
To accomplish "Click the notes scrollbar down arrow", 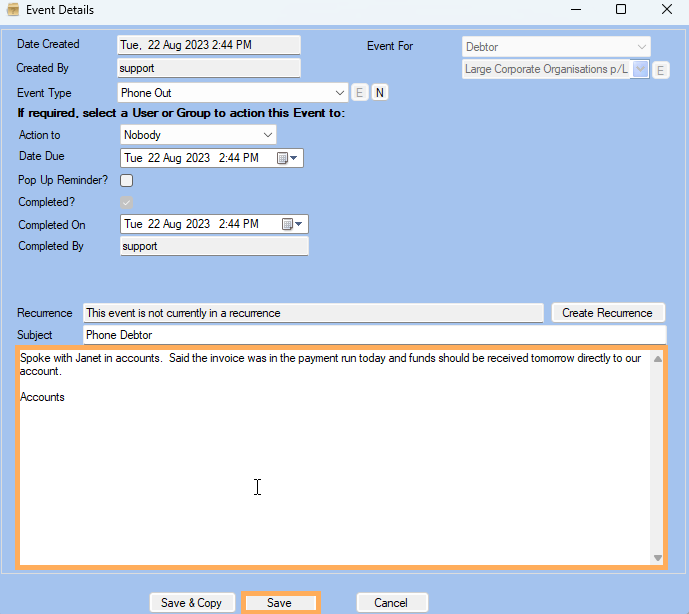I will tap(657, 557).
